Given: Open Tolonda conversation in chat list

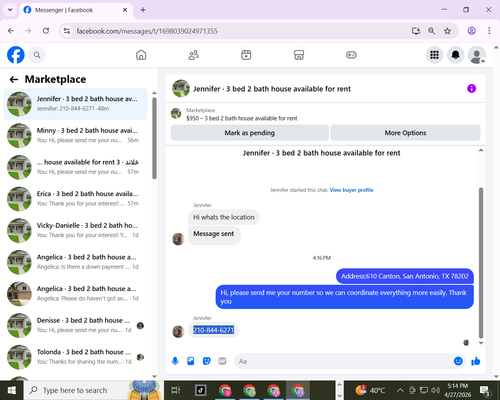Looking at the screenshot, I should 75,357.
